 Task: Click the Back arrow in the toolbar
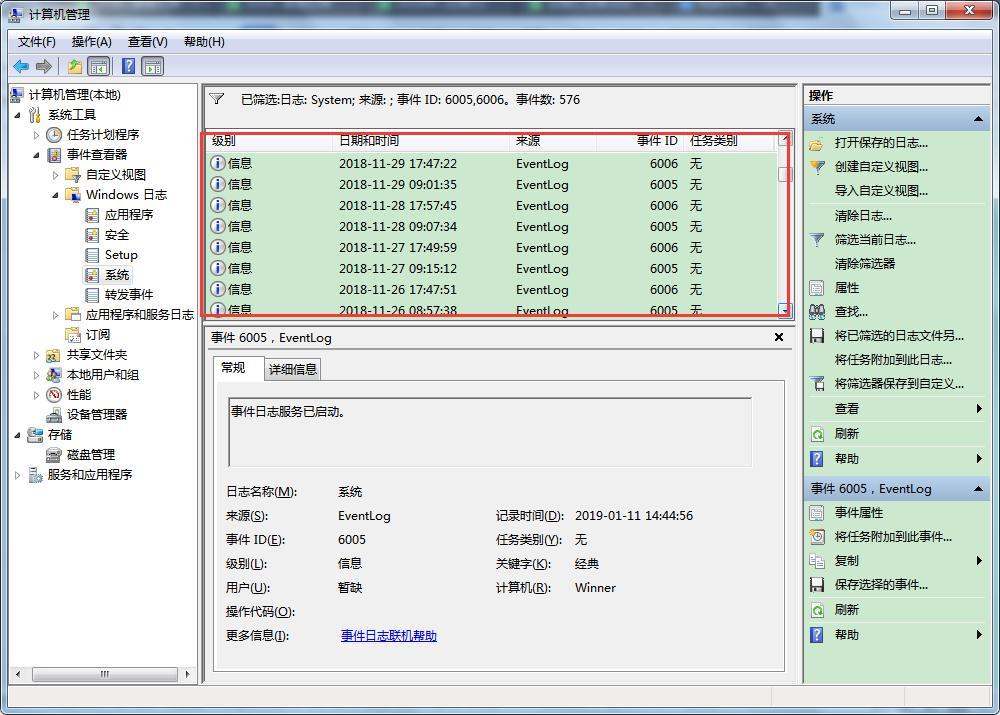point(20,67)
